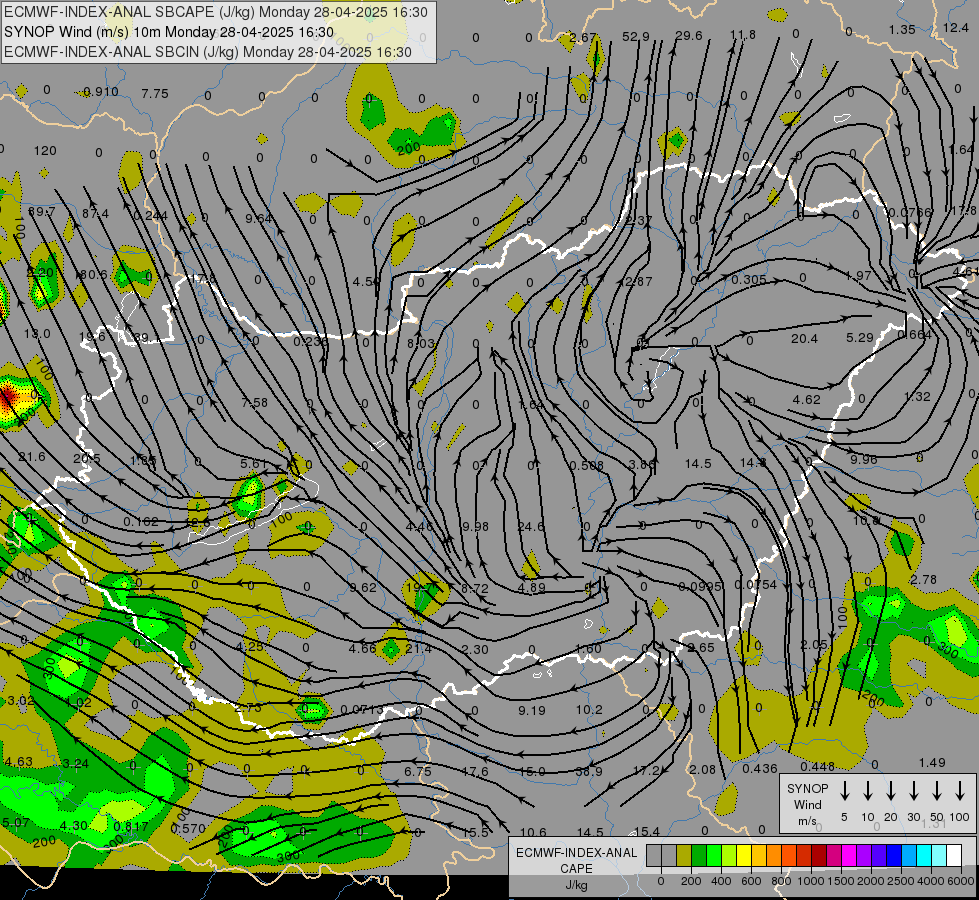Image resolution: width=979 pixels, height=900 pixels.
Task: Pick the white swatch ending at 6000
Action: click(953, 855)
